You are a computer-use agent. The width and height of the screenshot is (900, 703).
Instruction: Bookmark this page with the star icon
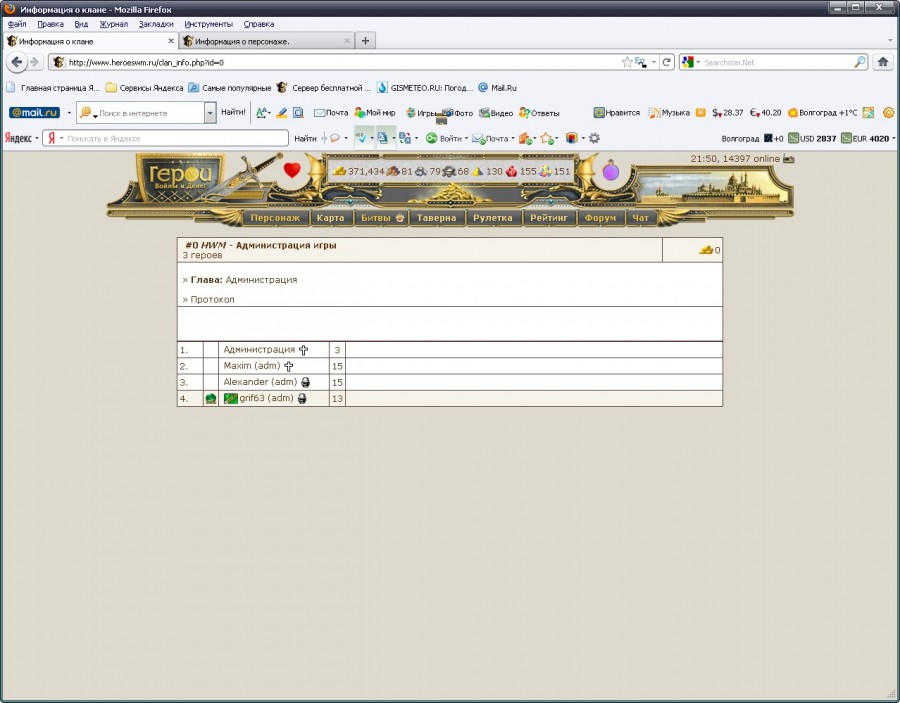[627, 62]
